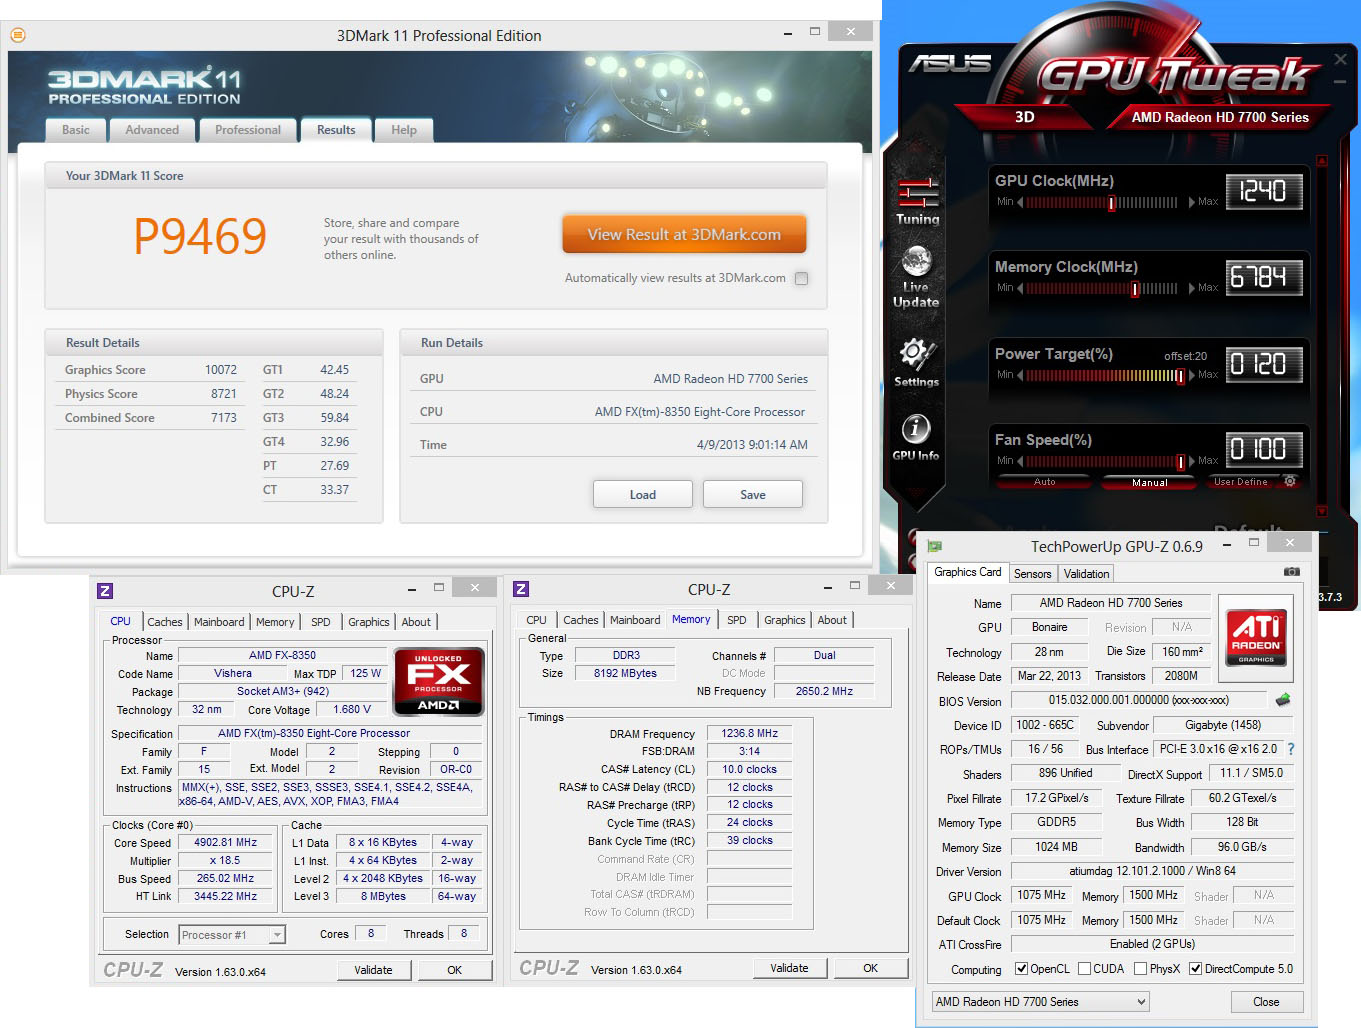This screenshot has height=1028, width=1361.
Task: Click the GPU-Z title bar app icon
Action: pos(935,546)
